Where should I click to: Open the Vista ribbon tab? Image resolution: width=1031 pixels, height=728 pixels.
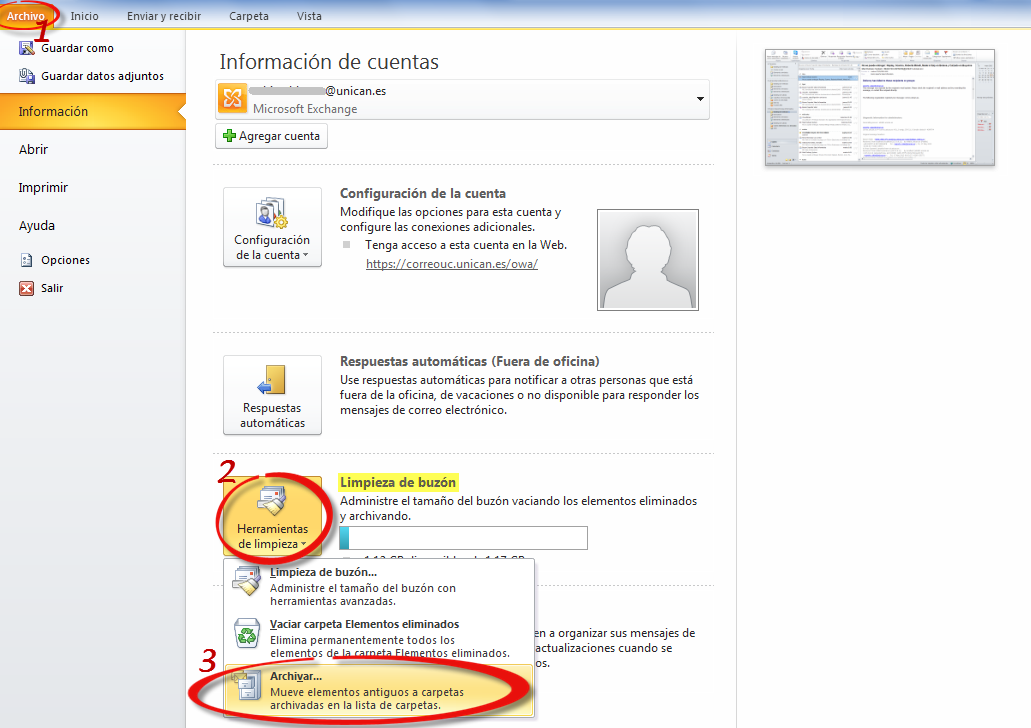309,16
